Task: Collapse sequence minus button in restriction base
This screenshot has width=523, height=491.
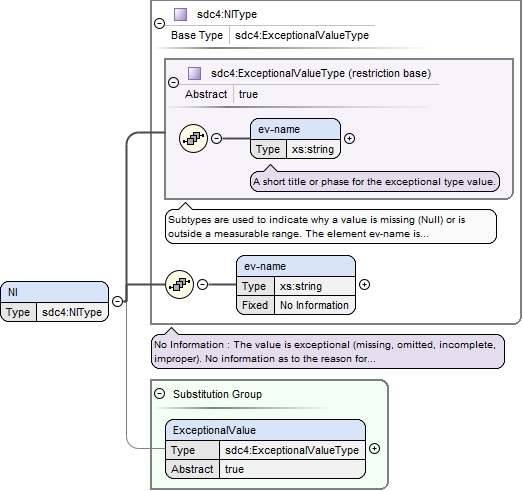Action: coord(217,138)
